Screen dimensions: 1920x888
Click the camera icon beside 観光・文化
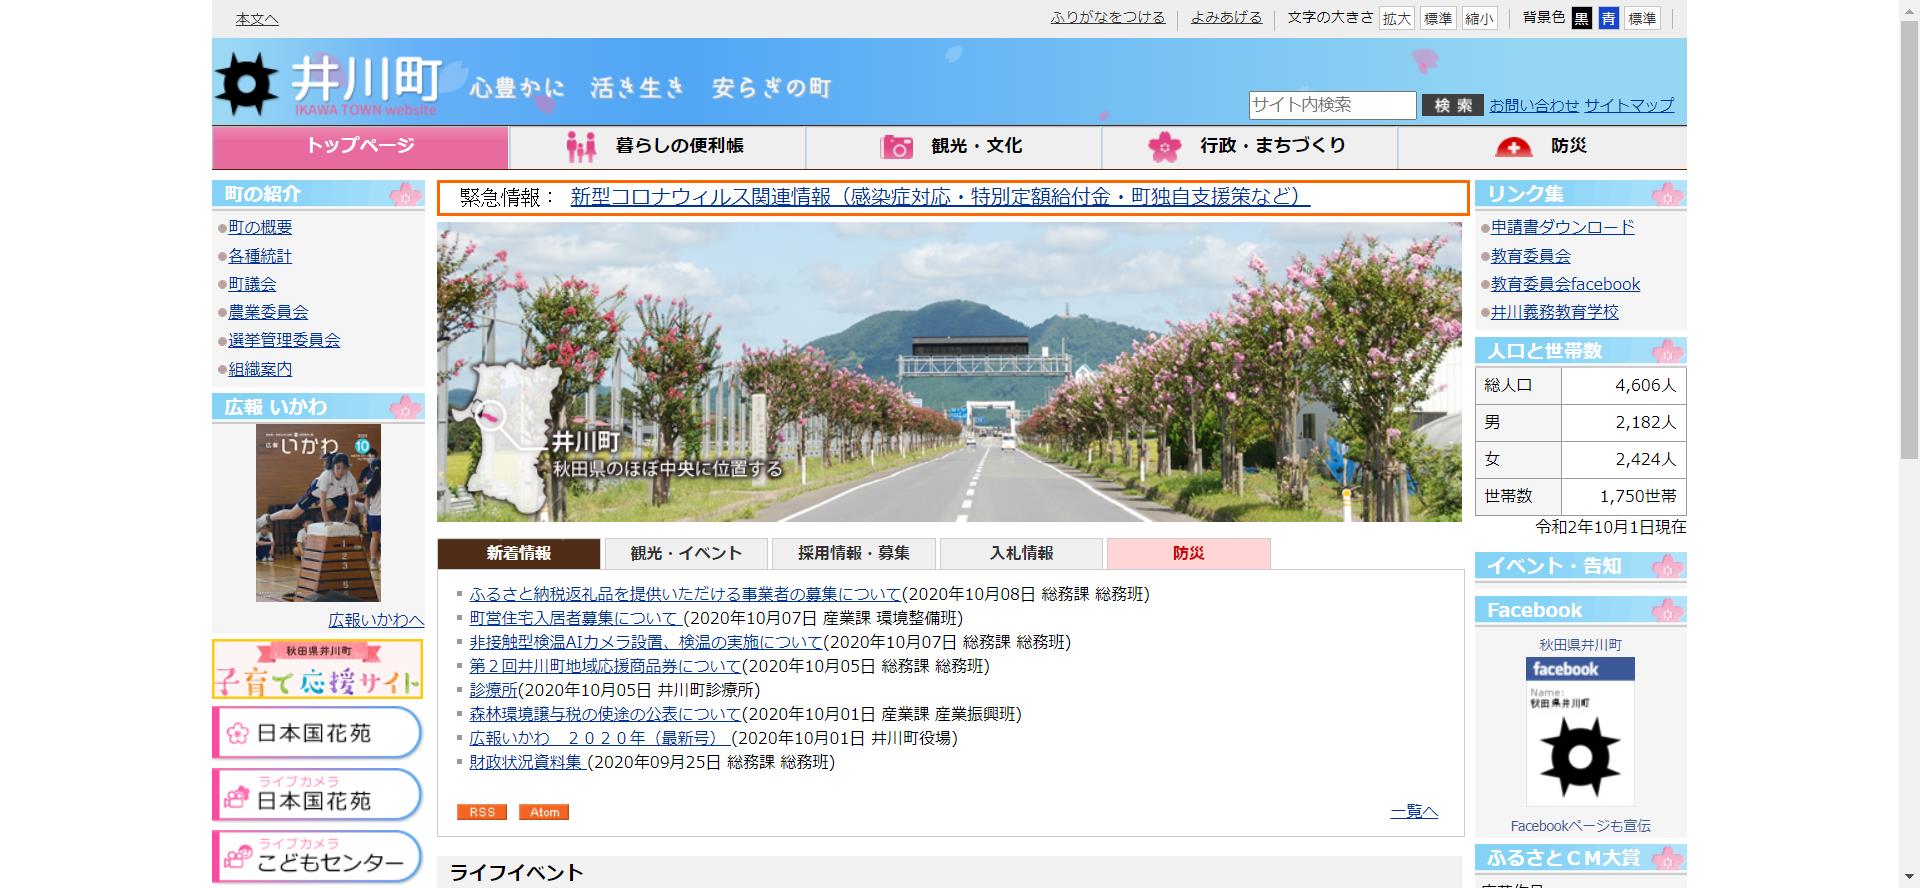(896, 147)
